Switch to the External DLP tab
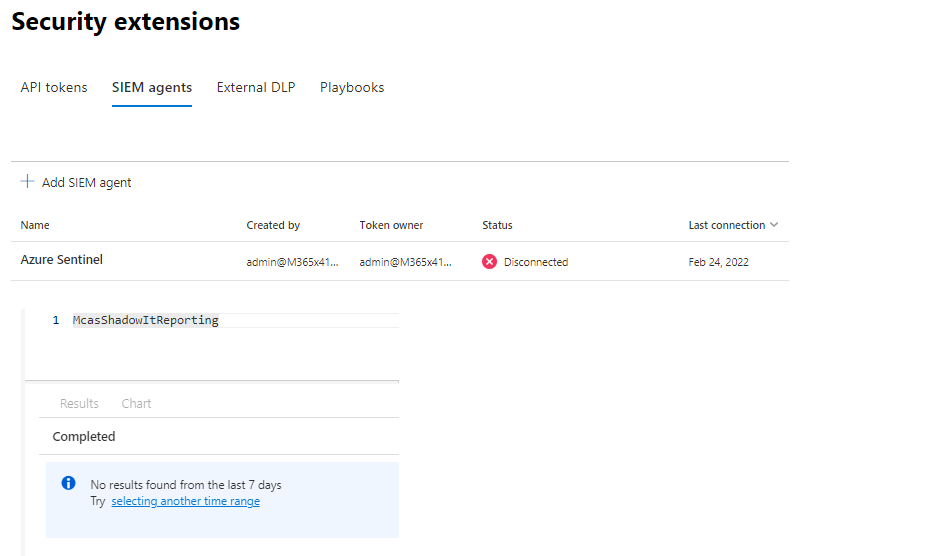This screenshot has height=556, width=946. 256,87
